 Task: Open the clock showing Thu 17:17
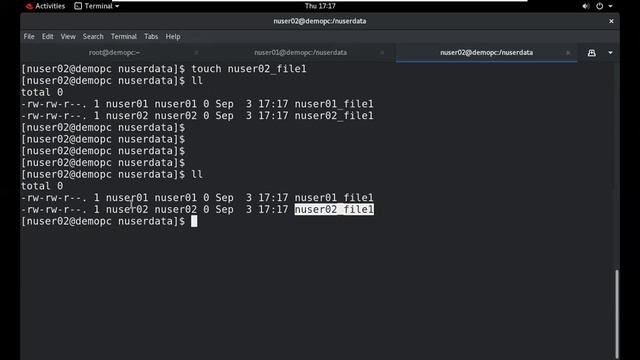[x=320, y=6]
